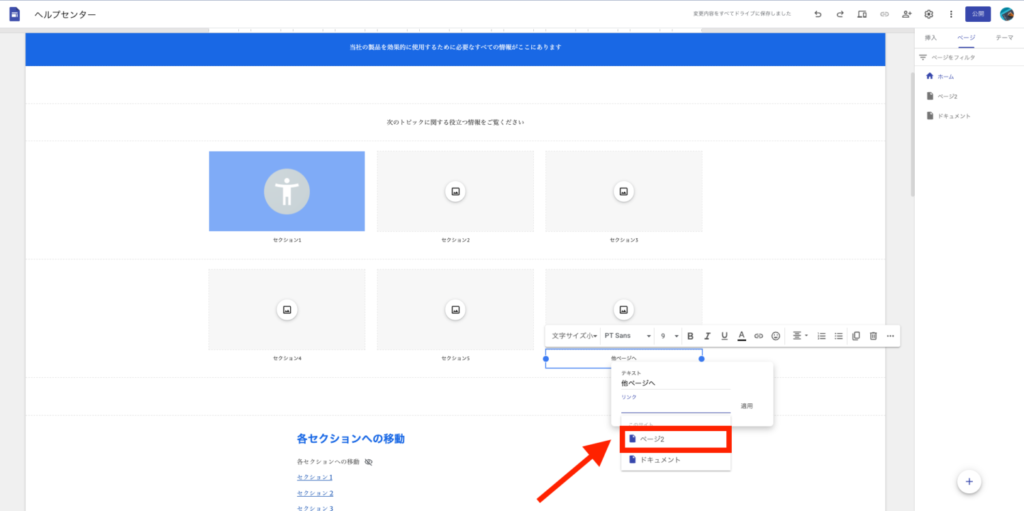
Task: Open the device preview icon
Action: click(x=862, y=14)
